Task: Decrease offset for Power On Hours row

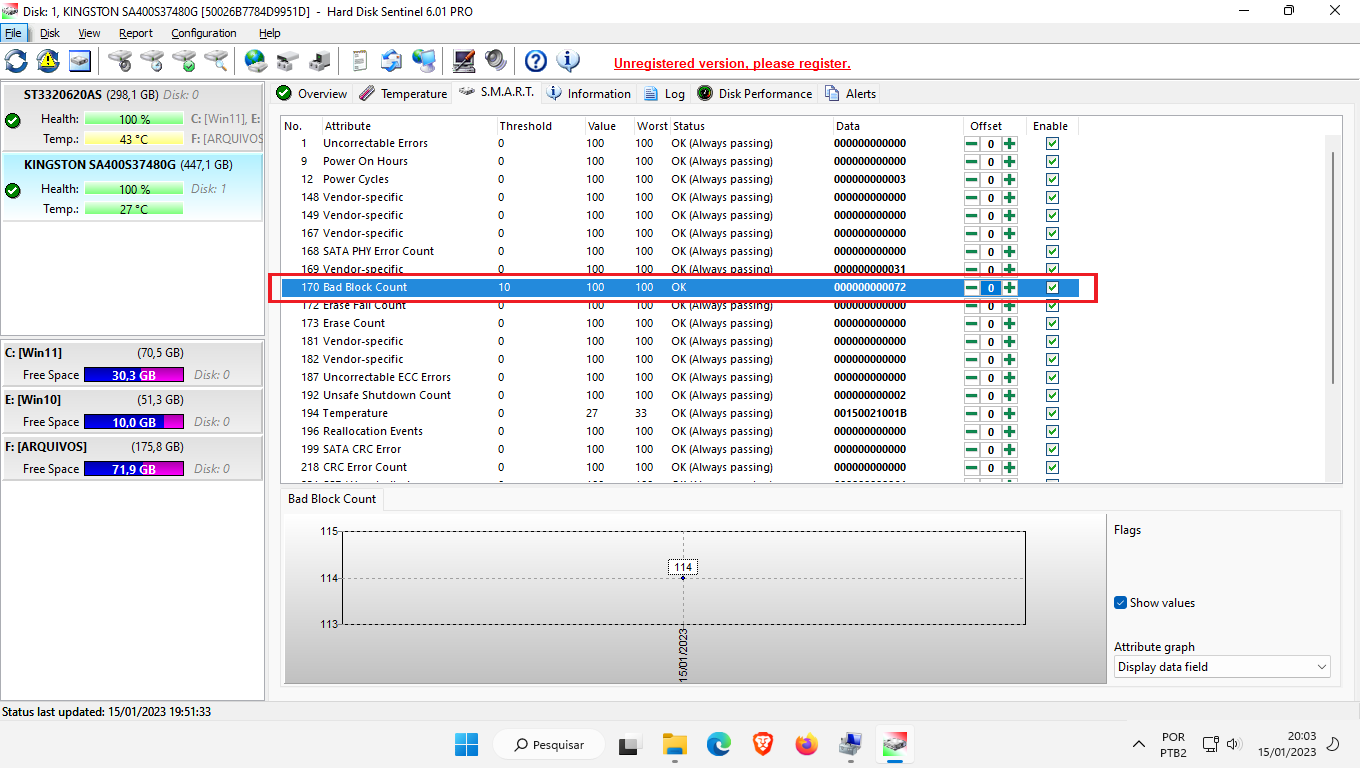Action: (x=971, y=162)
